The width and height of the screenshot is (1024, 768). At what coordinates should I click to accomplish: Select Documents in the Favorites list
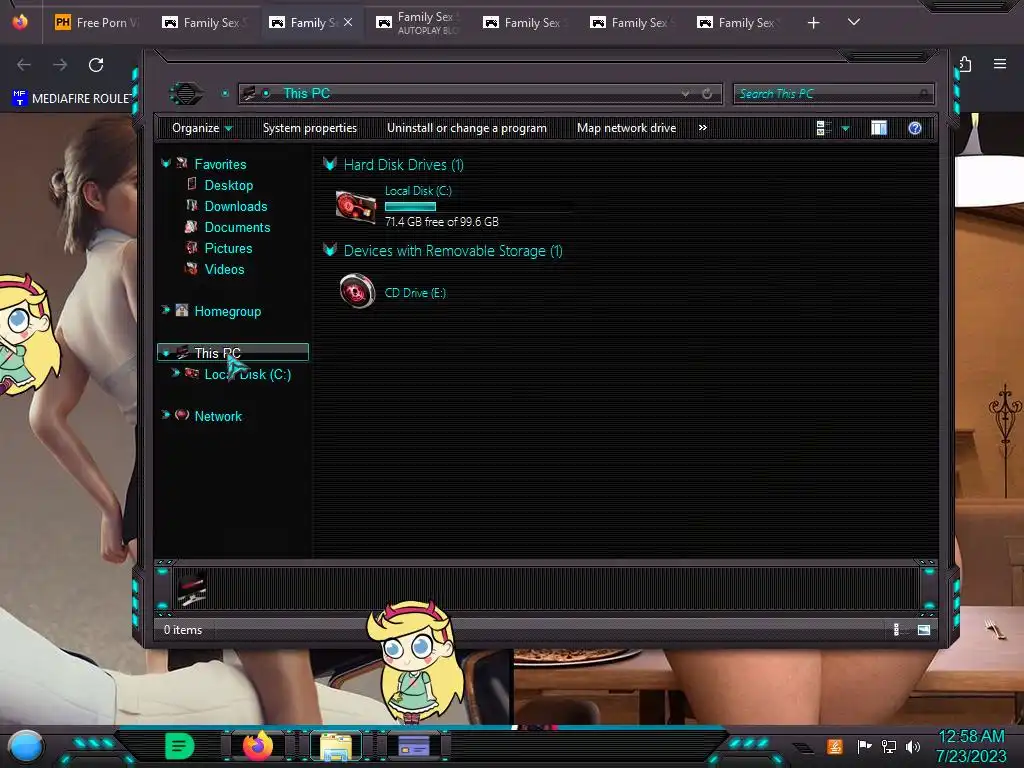pos(237,227)
